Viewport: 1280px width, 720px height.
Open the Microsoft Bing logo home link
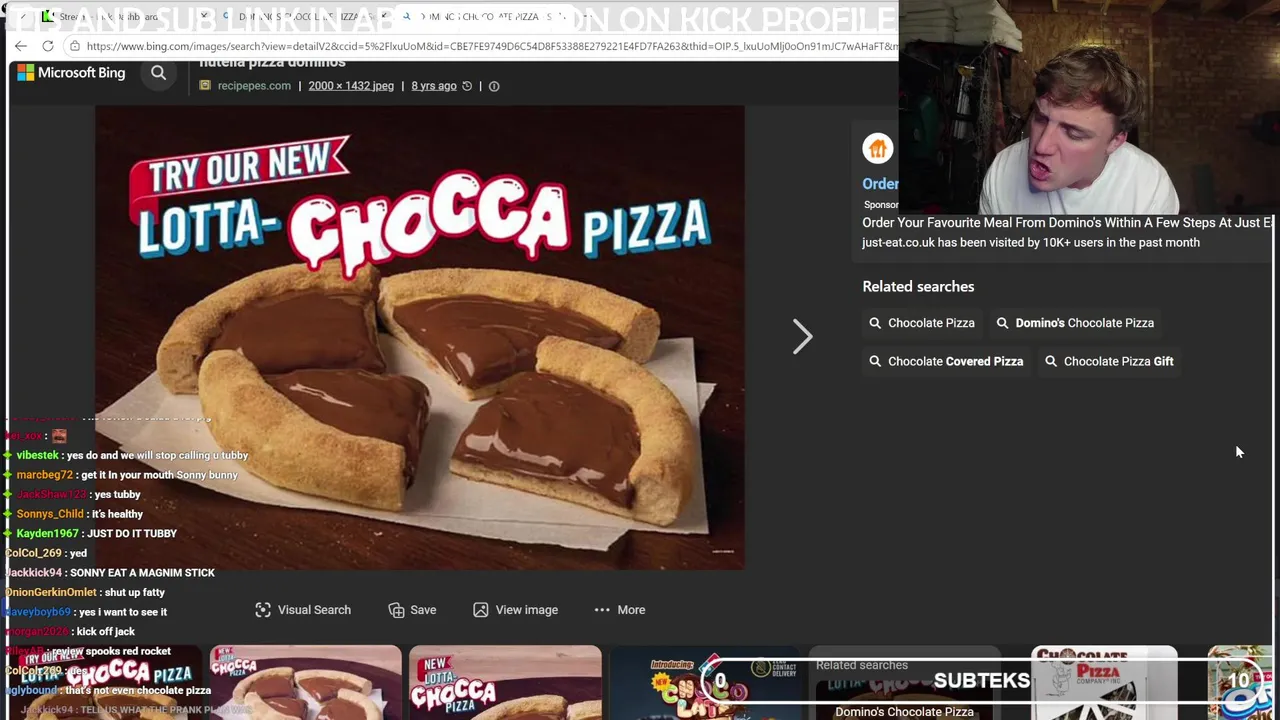tap(71, 72)
